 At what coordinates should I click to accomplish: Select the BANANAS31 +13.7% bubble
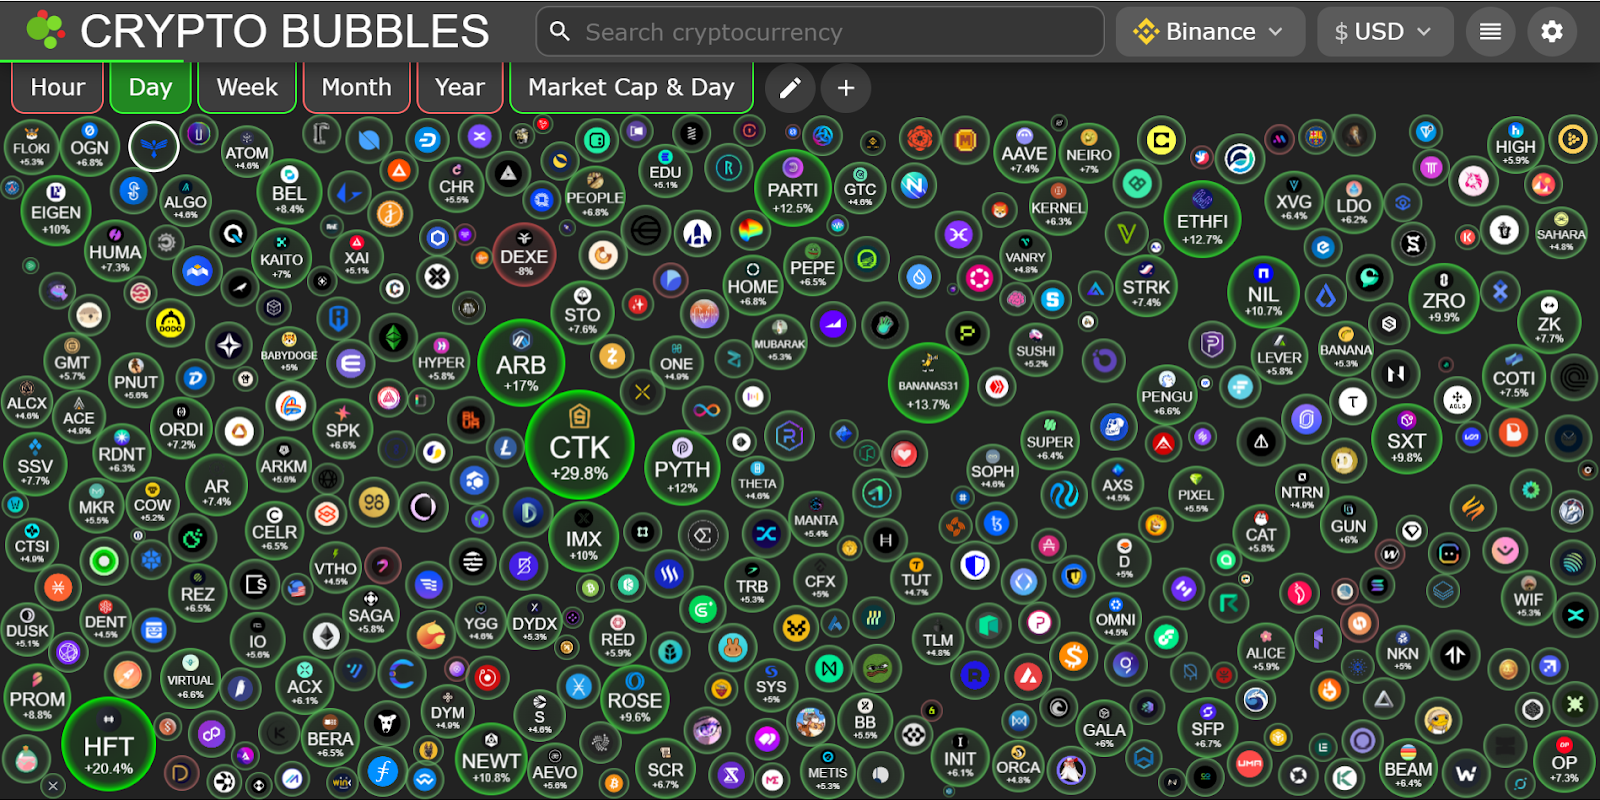tap(928, 383)
